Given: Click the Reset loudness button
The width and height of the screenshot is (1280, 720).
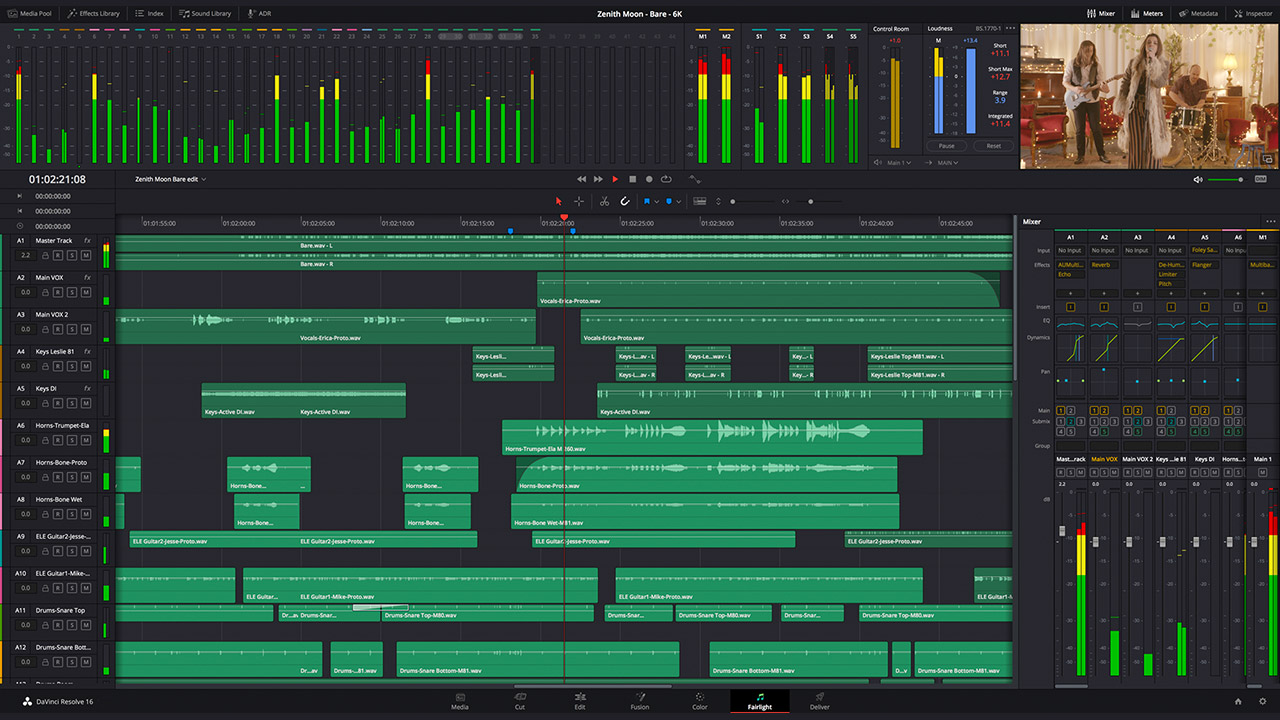Looking at the screenshot, I should point(993,146).
